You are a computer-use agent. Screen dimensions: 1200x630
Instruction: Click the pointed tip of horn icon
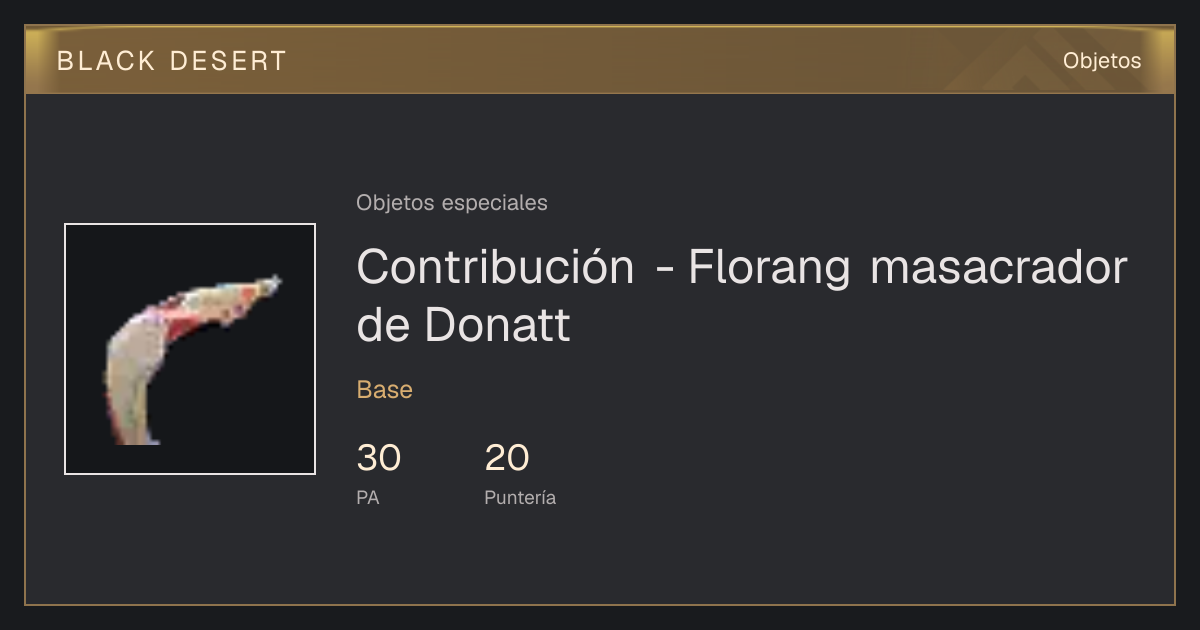coord(272,282)
